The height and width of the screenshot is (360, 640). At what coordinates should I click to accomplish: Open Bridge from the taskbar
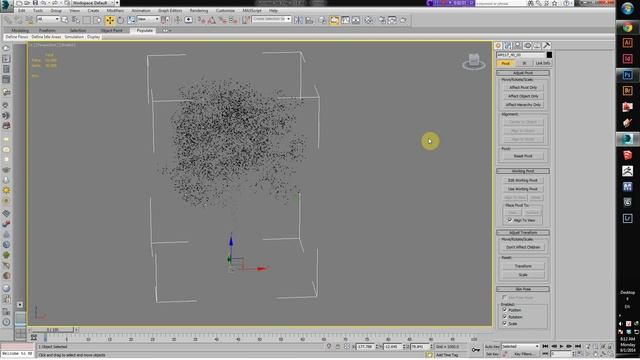pos(627,91)
